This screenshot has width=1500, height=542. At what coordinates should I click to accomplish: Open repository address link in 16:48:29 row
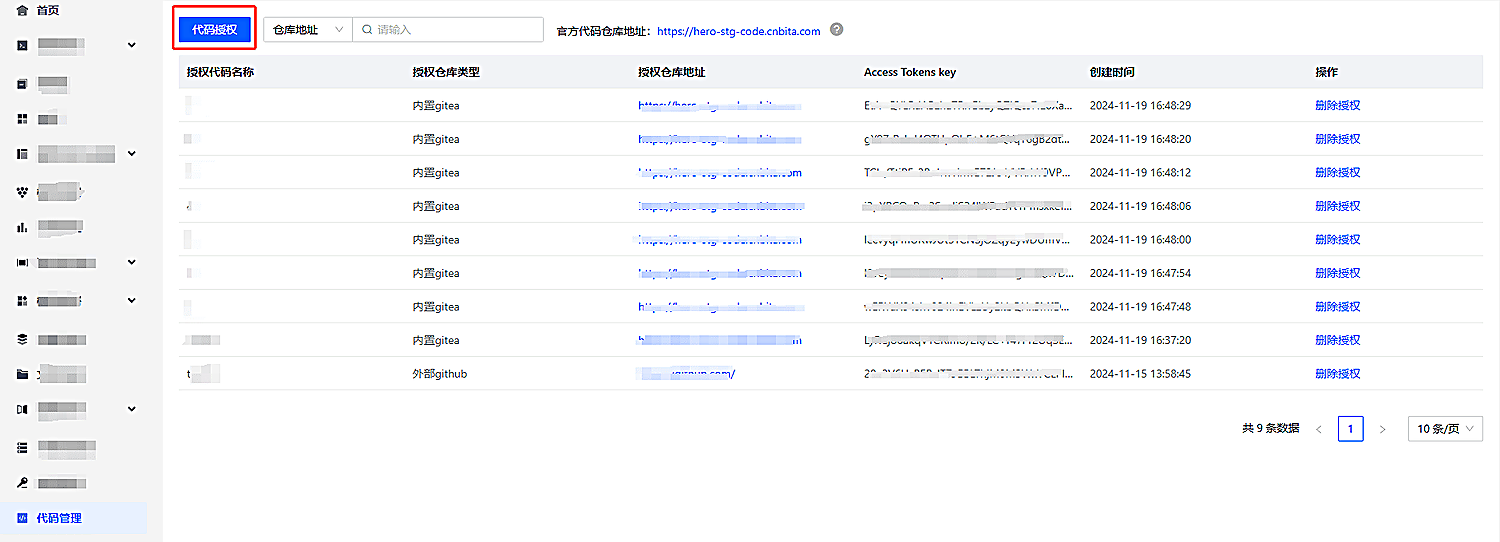point(720,105)
